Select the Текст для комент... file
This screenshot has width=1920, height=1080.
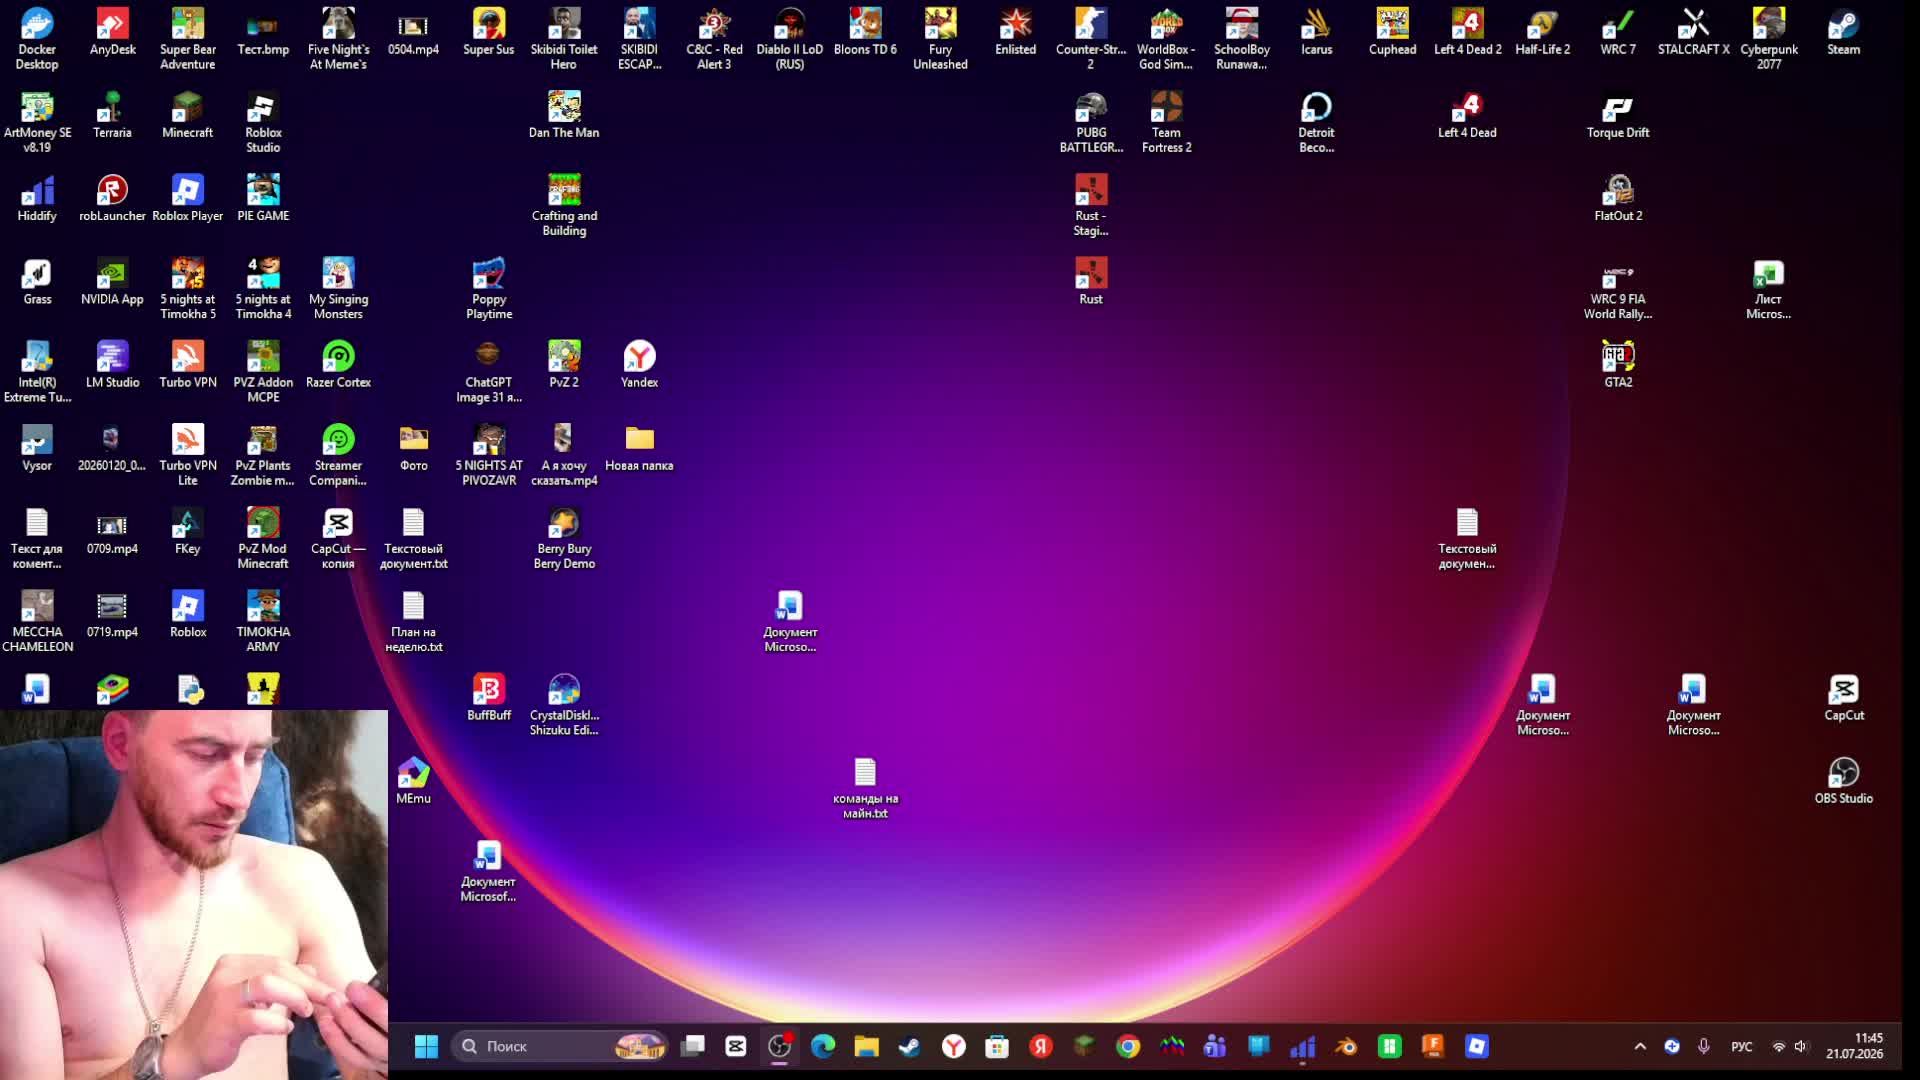pyautogui.click(x=37, y=538)
